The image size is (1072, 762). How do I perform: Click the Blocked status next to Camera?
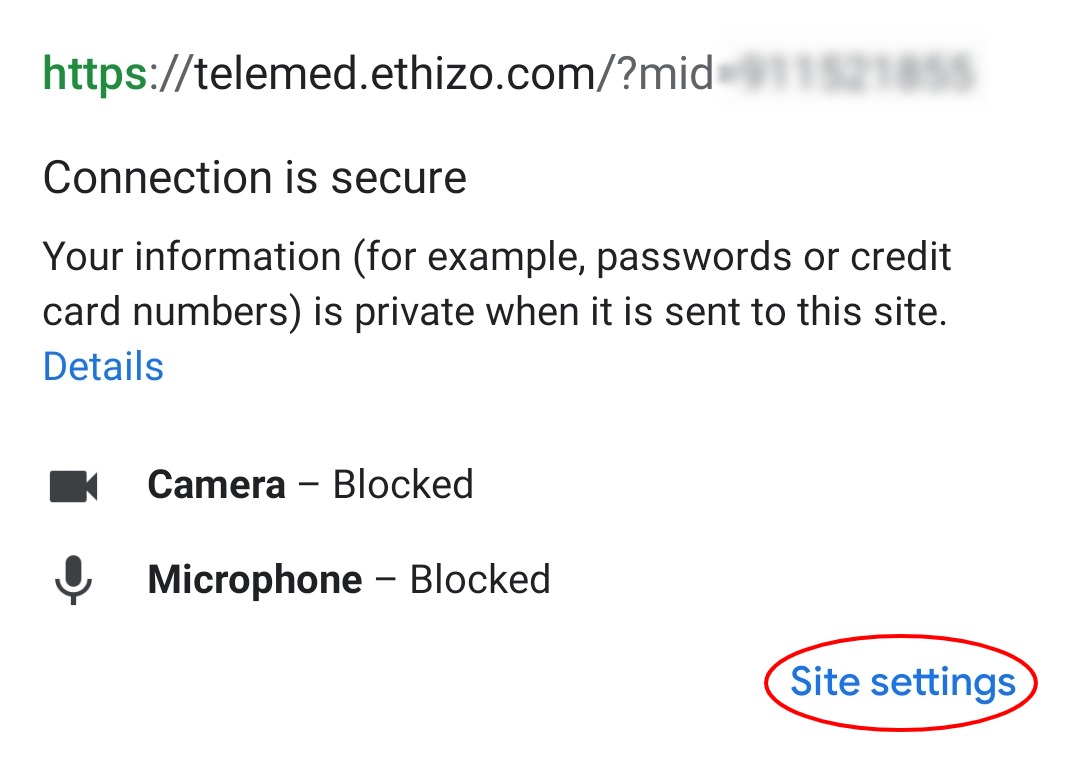(403, 485)
